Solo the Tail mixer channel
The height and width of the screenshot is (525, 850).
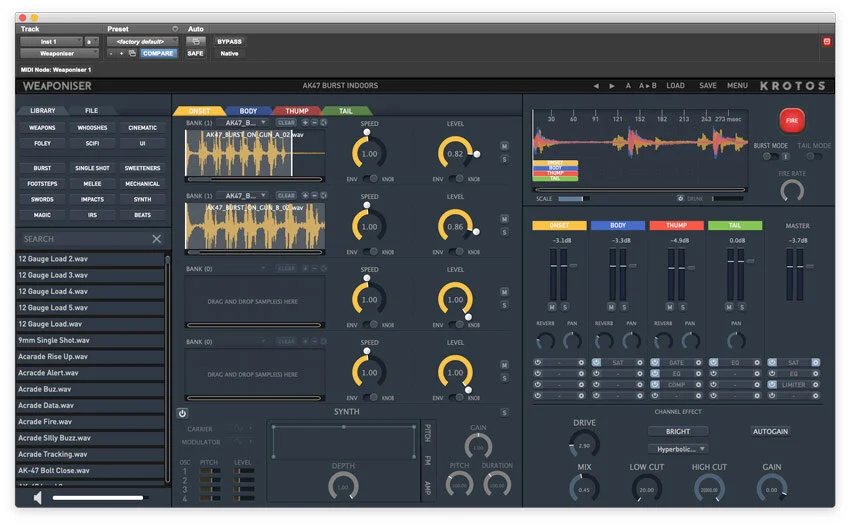(742, 307)
